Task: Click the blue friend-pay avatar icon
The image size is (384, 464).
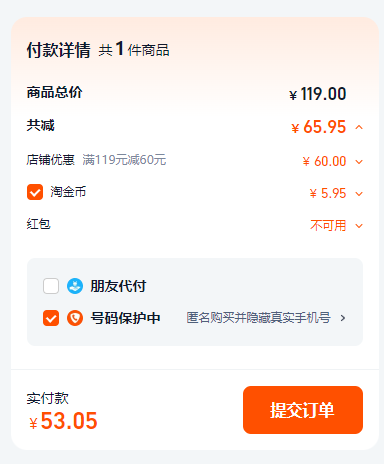Action: 75,286
